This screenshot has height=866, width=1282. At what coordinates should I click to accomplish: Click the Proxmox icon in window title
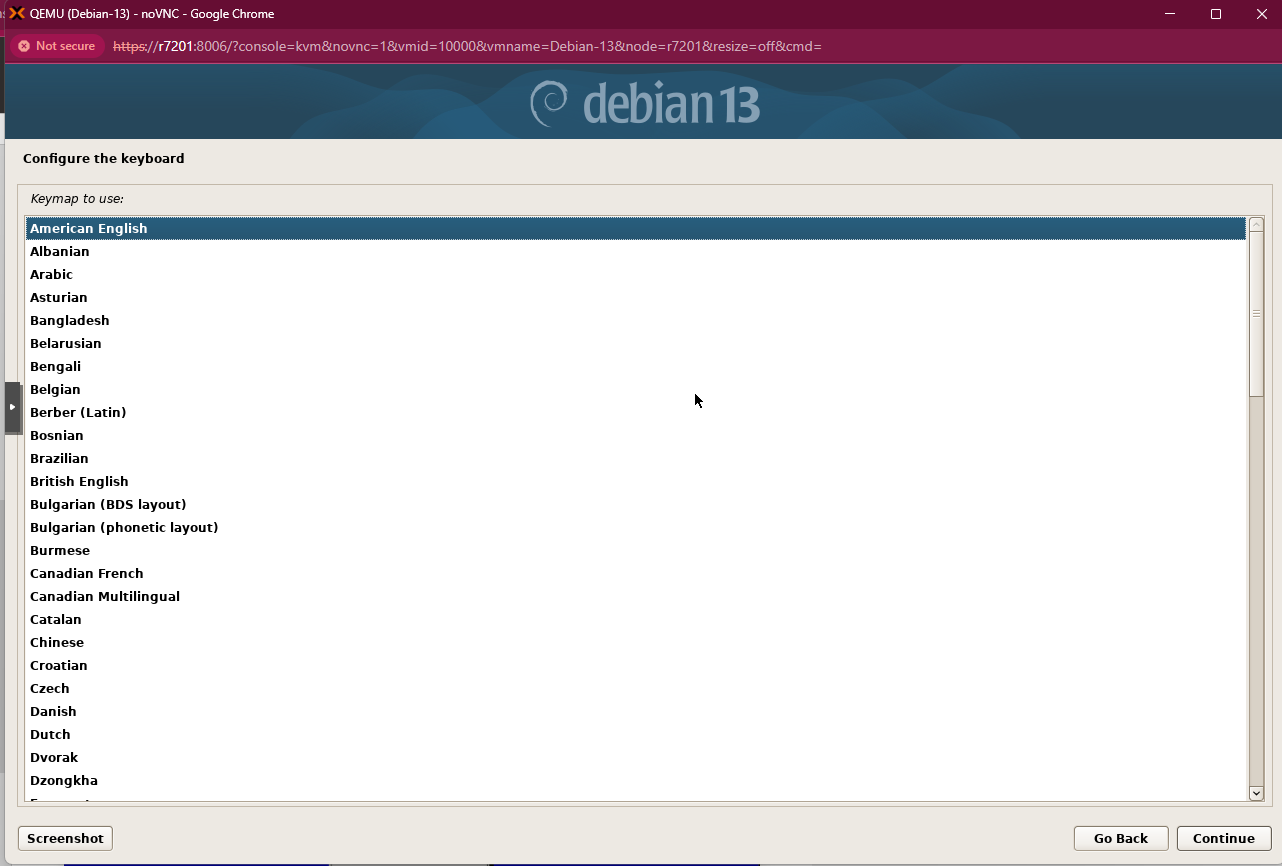[16, 14]
